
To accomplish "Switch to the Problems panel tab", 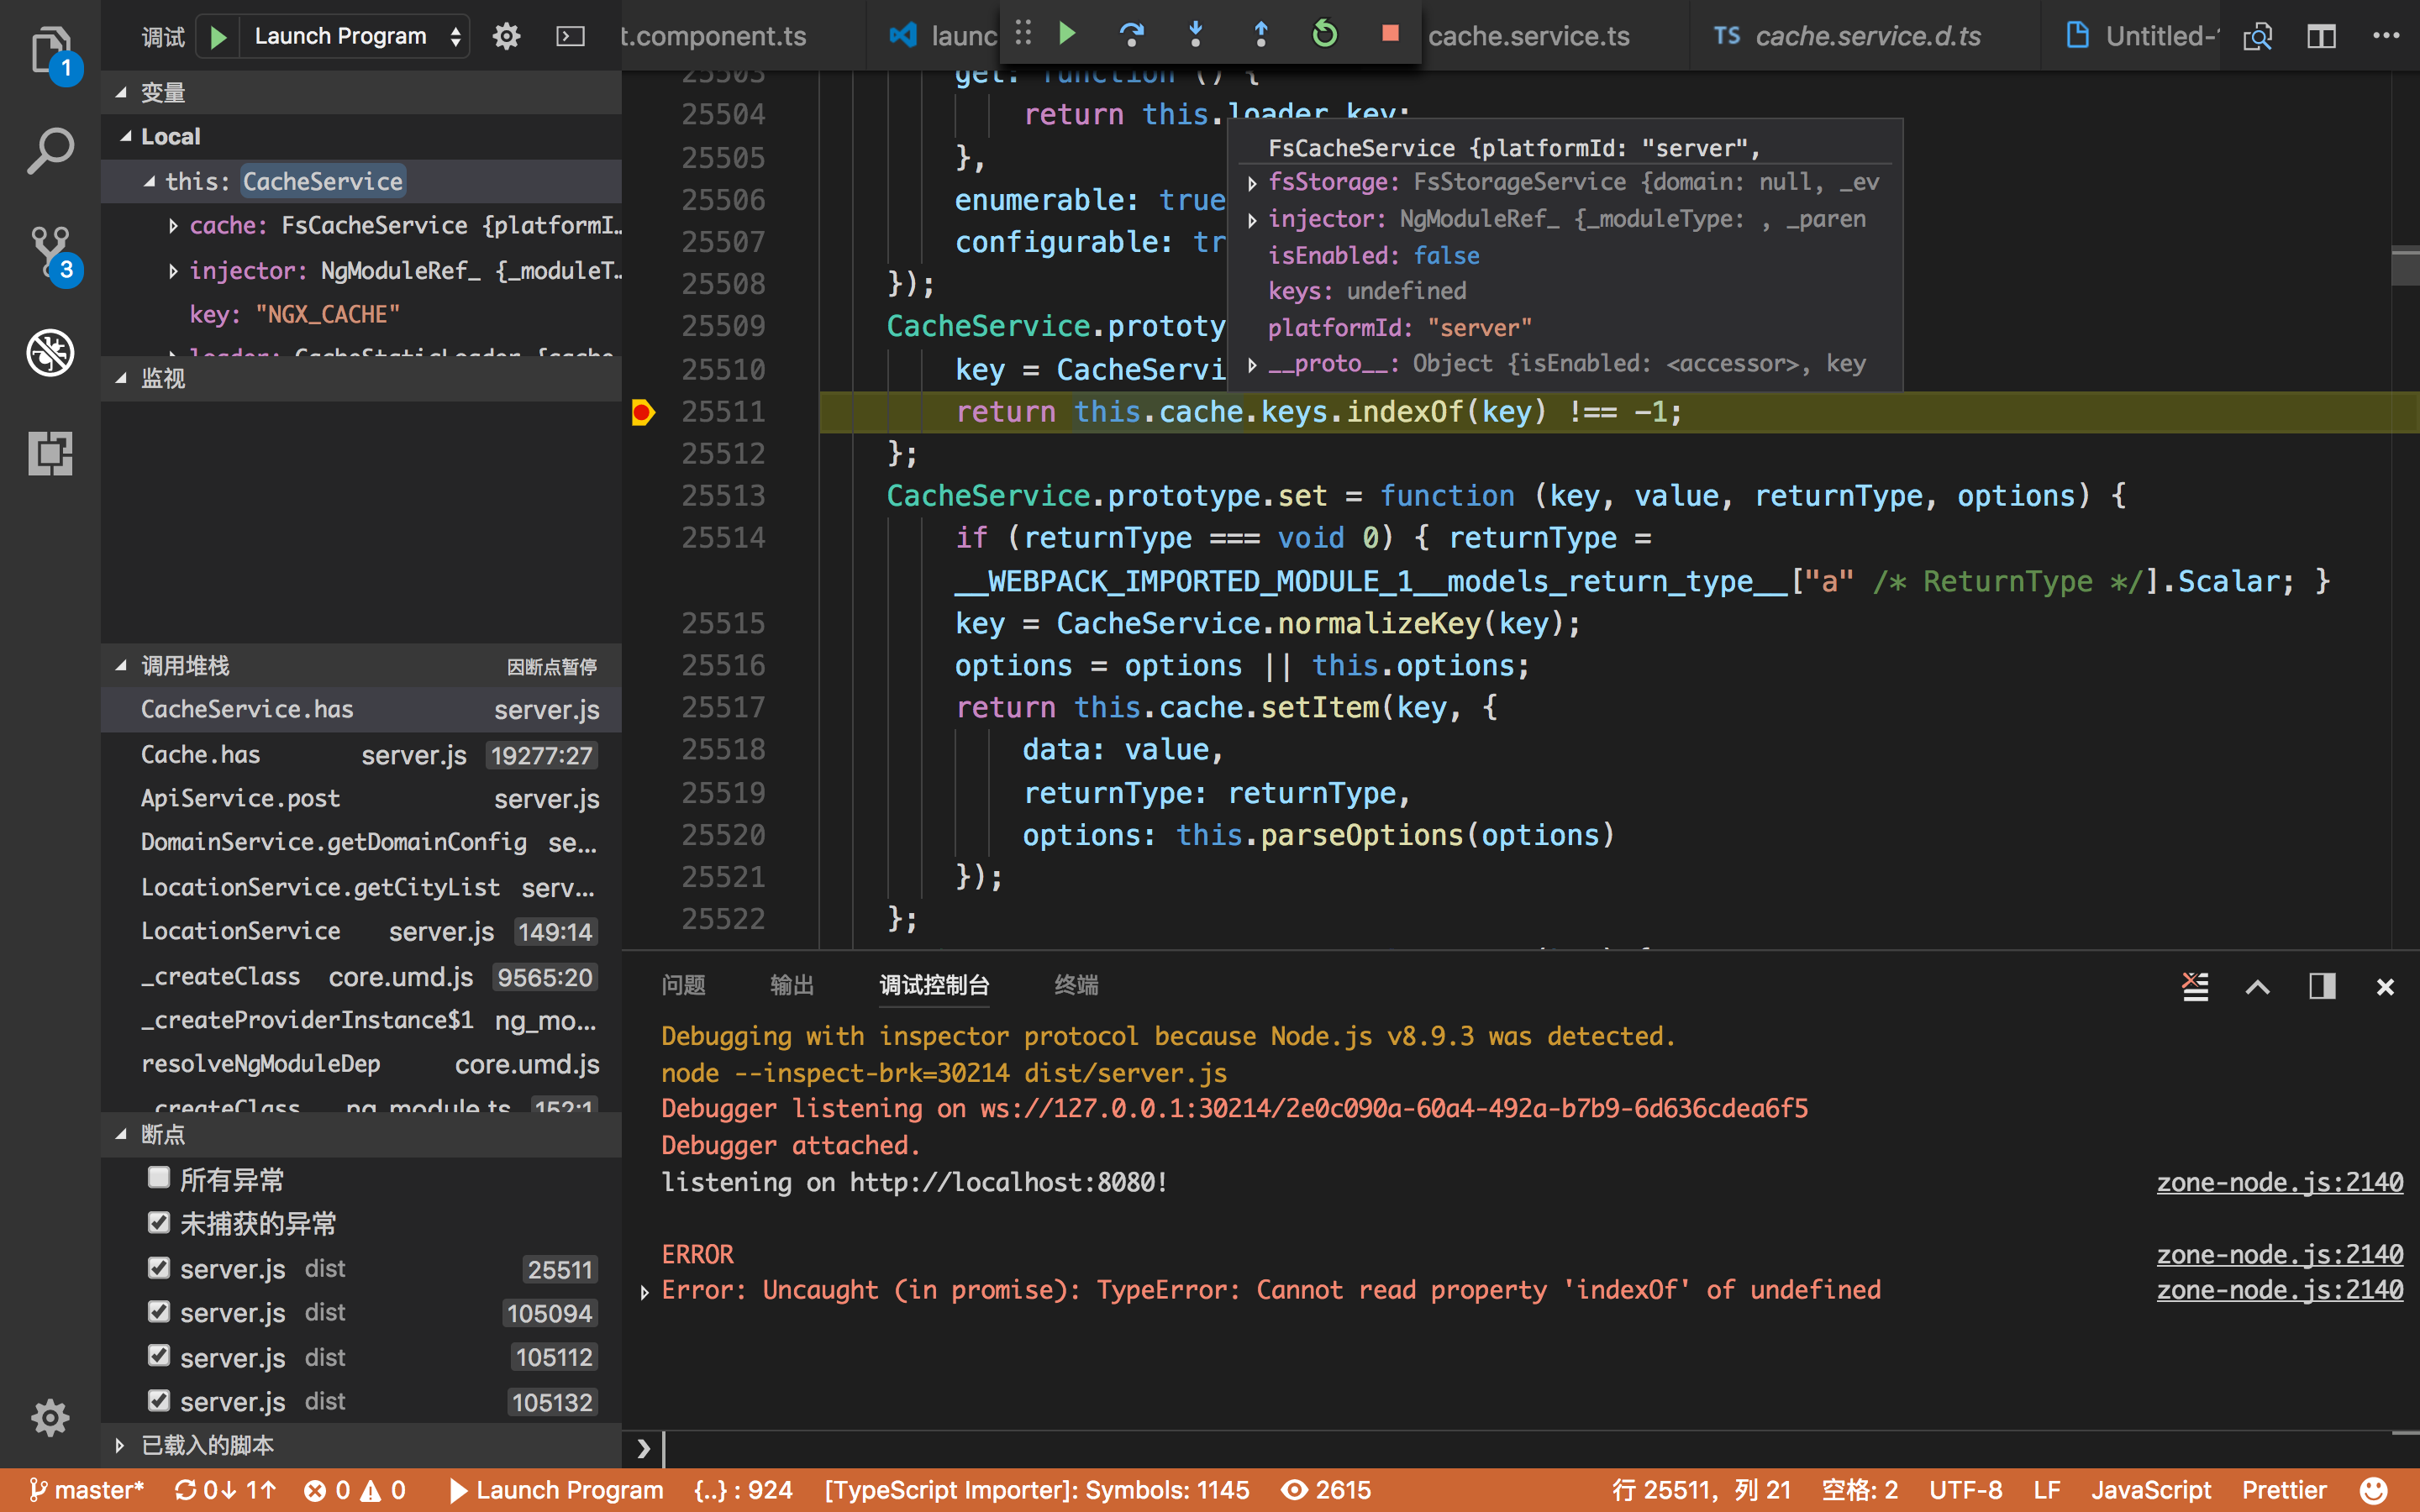I will point(684,986).
